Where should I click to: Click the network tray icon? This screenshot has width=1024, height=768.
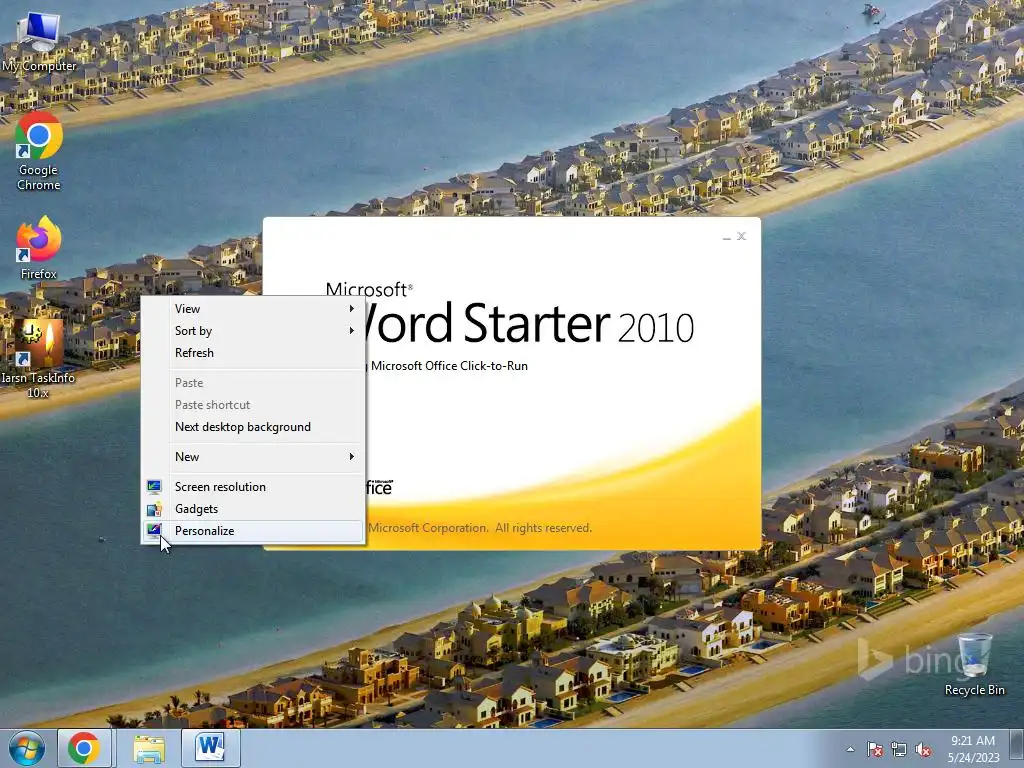(x=899, y=749)
